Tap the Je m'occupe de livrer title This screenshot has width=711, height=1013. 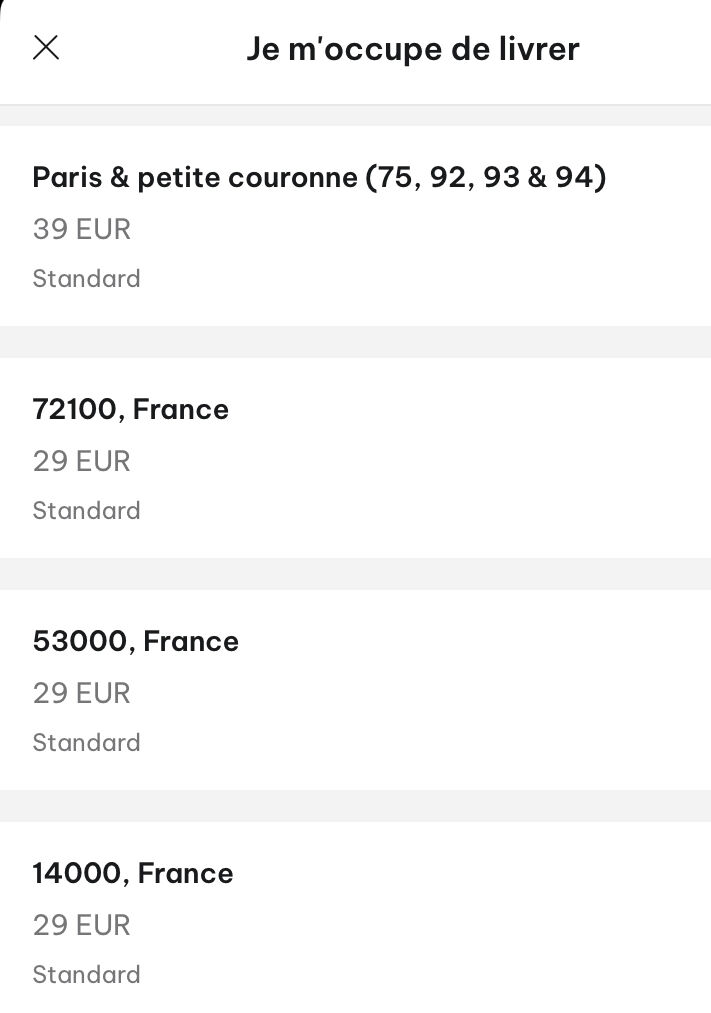click(x=413, y=50)
